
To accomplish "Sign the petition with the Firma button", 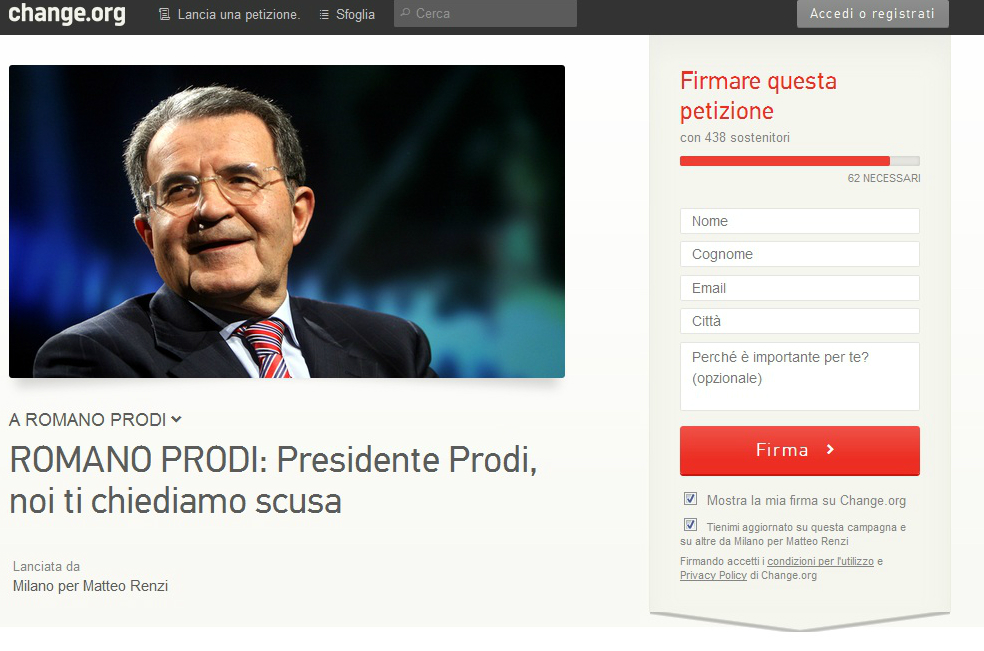I will (x=800, y=451).
